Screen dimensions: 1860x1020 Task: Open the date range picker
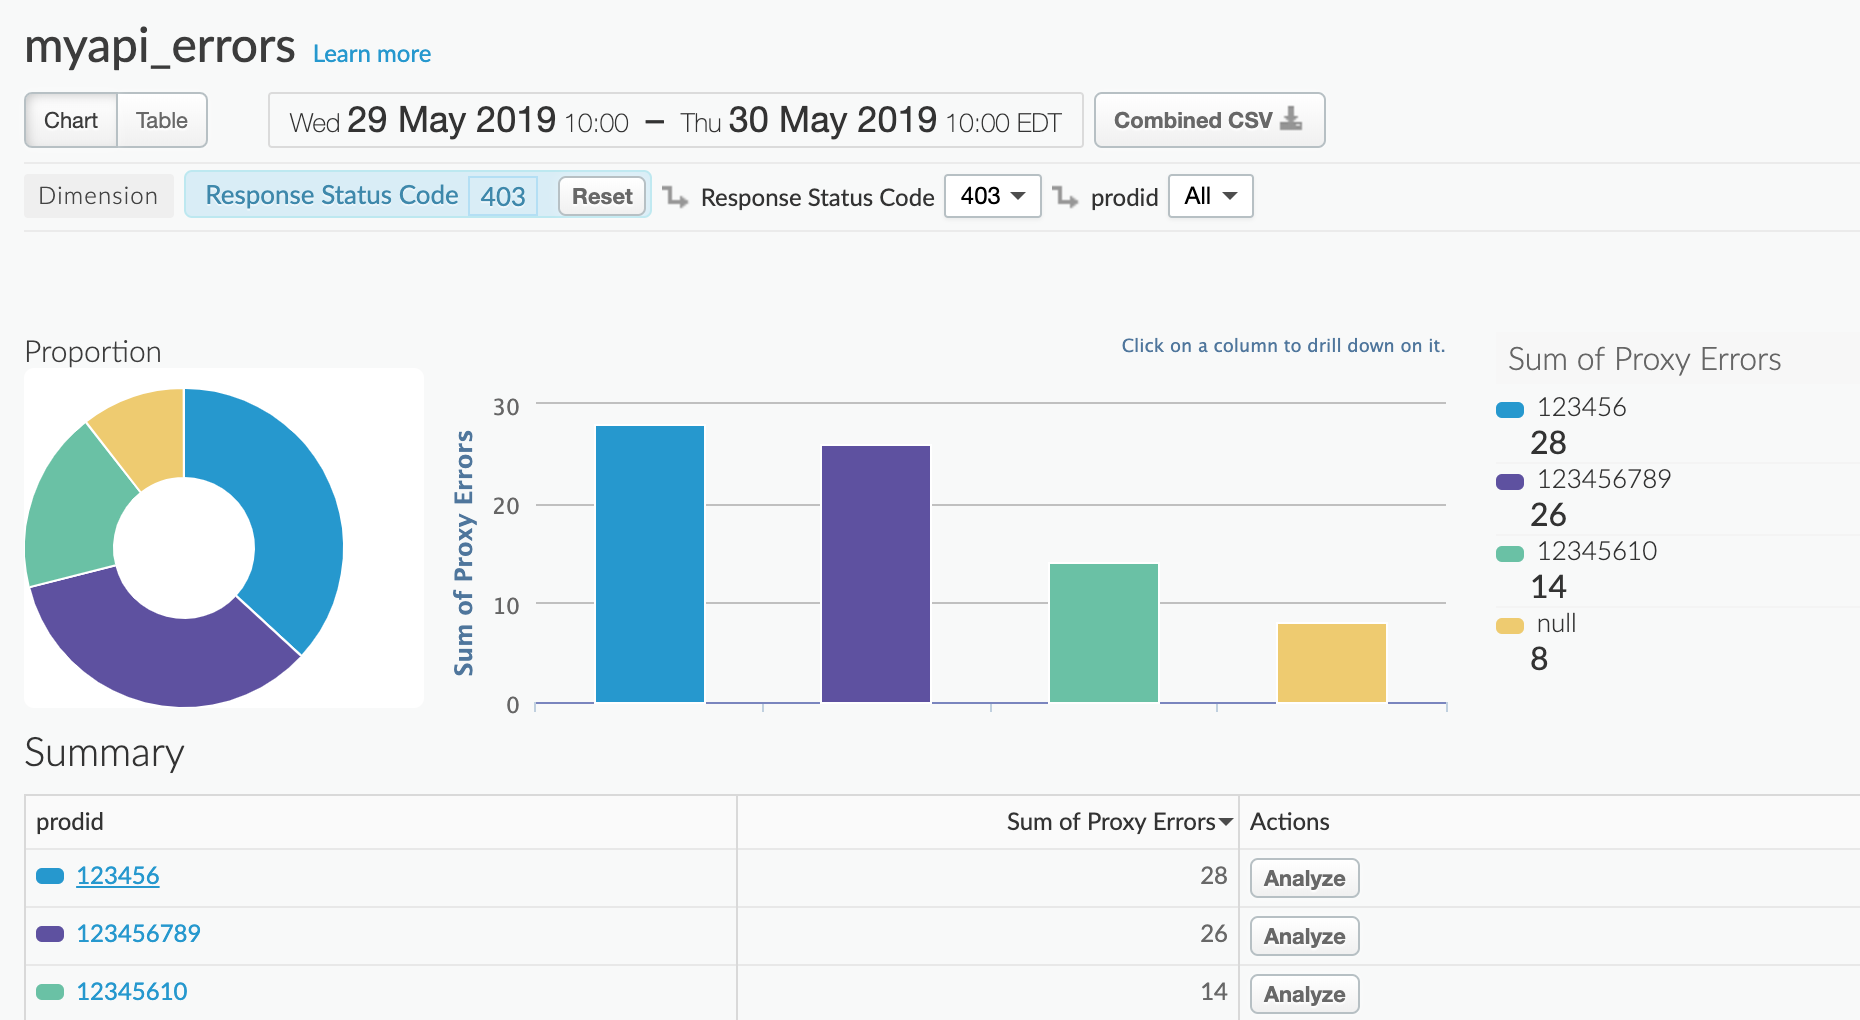(x=675, y=121)
